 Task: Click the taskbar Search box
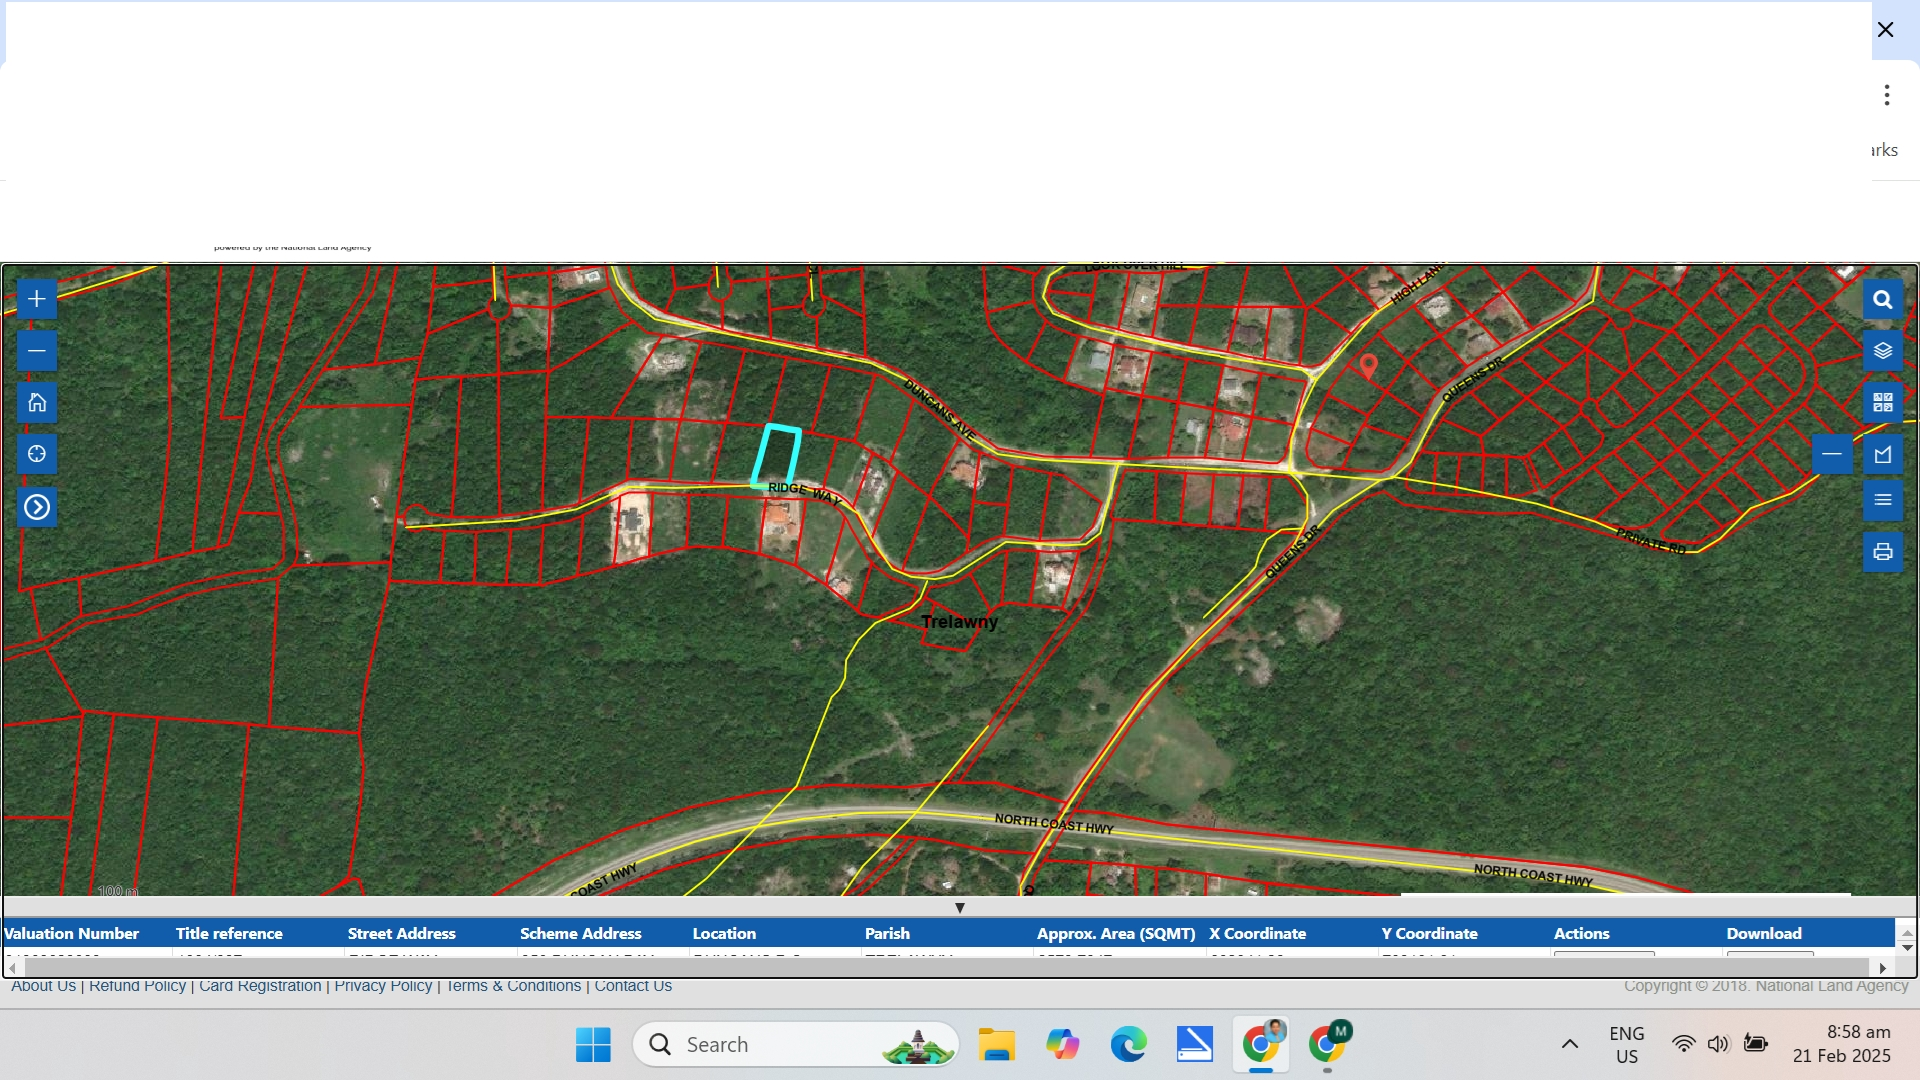795,1044
